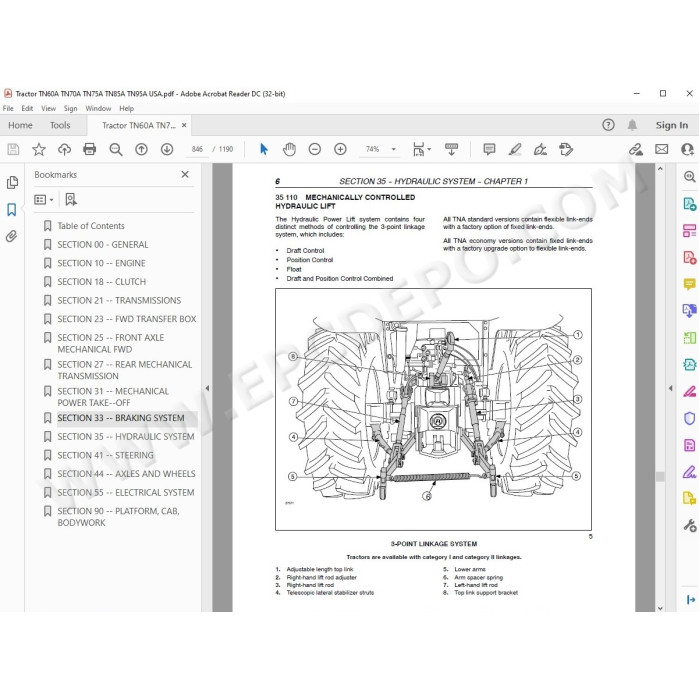Jump to SECTION 21 -- TRANSMISSIONS bookmark
This screenshot has height=700, width=700.
119,300
